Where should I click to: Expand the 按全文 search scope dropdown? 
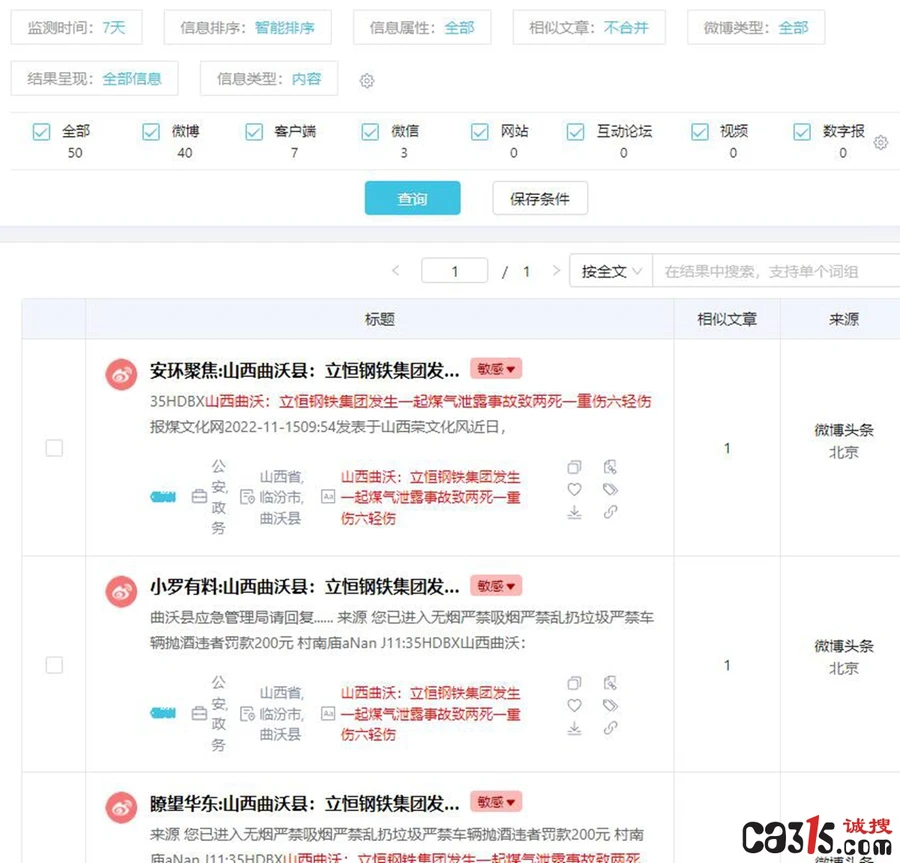pyautogui.click(x=611, y=271)
